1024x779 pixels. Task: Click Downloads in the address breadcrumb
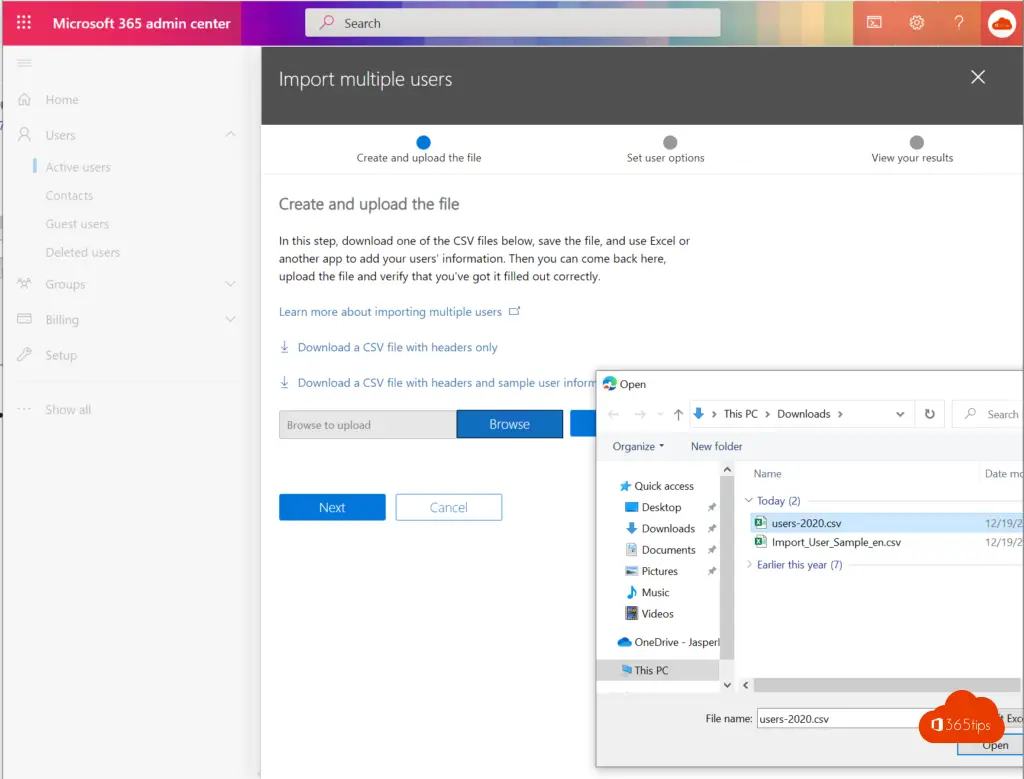(x=803, y=414)
